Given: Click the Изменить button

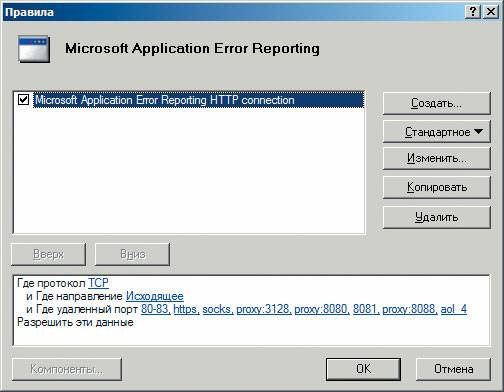Looking at the screenshot, I should tap(437, 158).
